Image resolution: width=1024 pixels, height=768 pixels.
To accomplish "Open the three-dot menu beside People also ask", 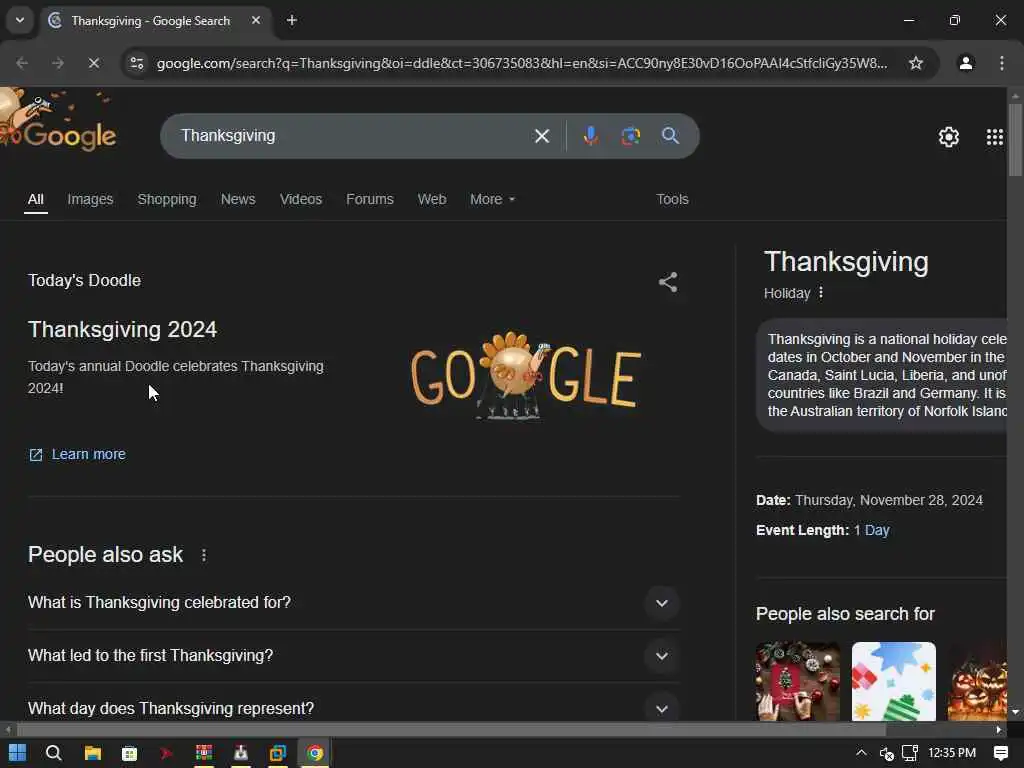I will (204, 555).
